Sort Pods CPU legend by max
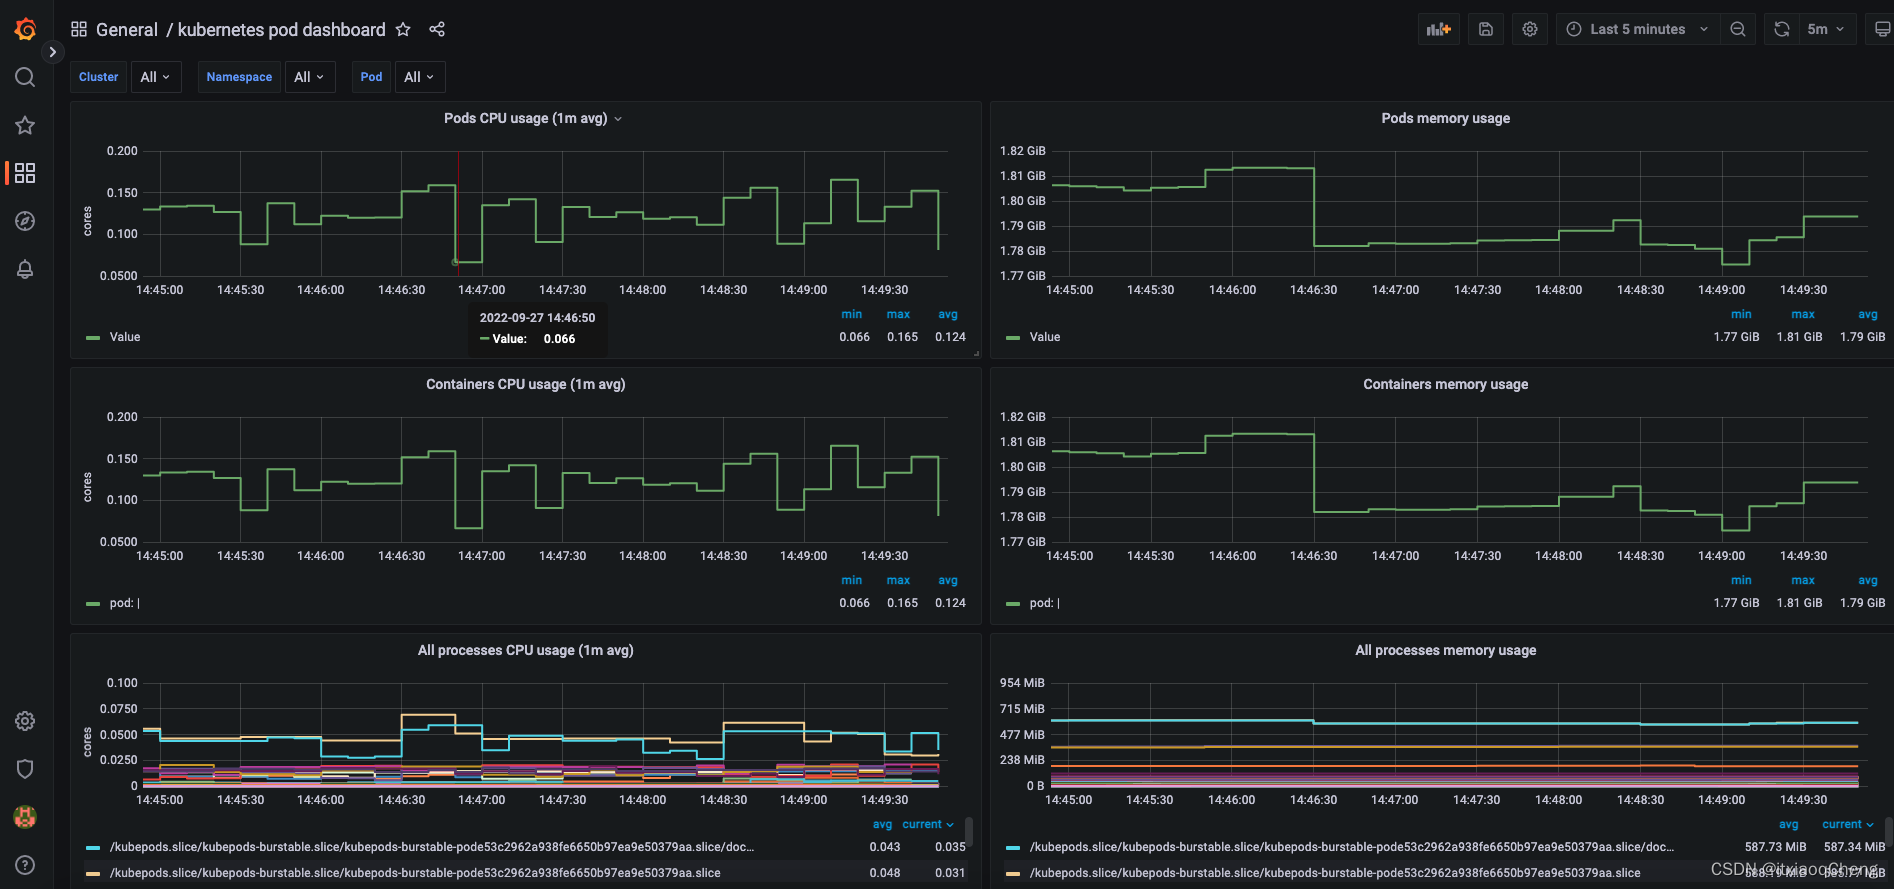The image size is (1894, 889). click(x=898, y=314)
